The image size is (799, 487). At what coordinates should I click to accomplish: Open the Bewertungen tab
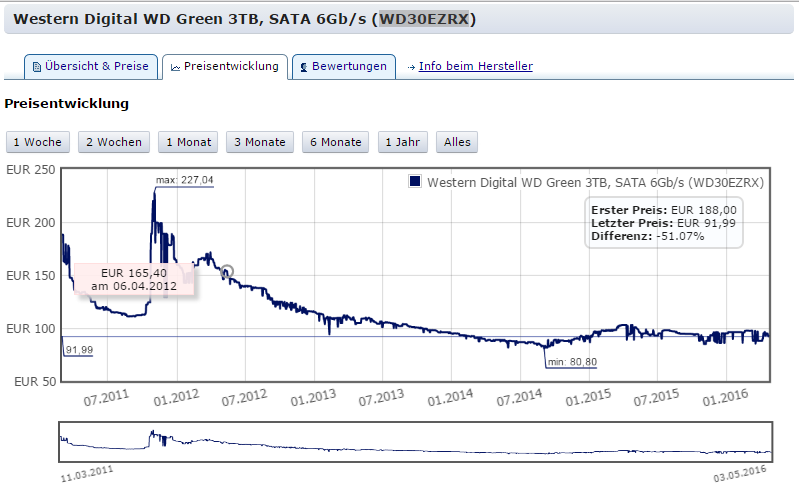click(344, 67)
